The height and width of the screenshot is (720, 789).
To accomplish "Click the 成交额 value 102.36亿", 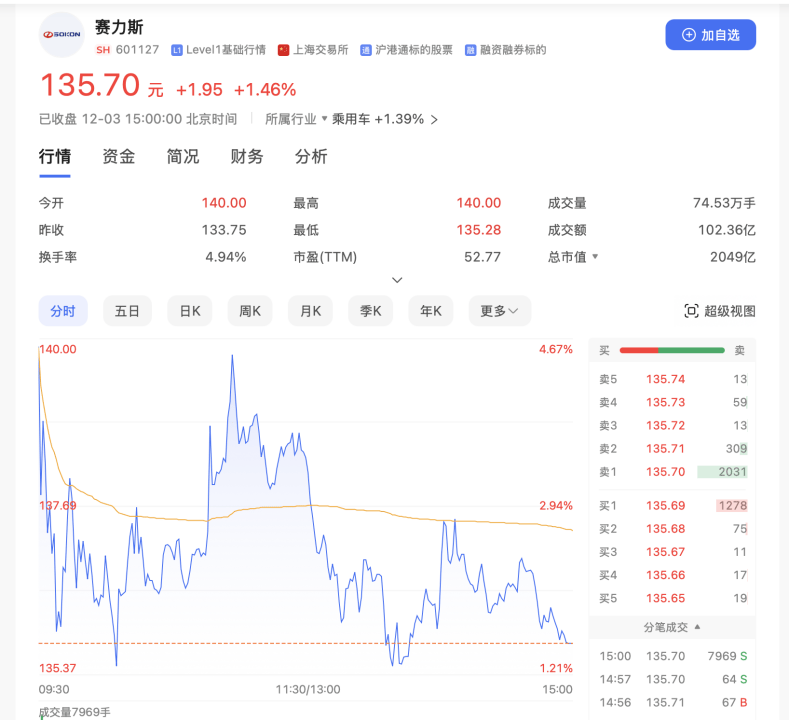I will 727,230.
